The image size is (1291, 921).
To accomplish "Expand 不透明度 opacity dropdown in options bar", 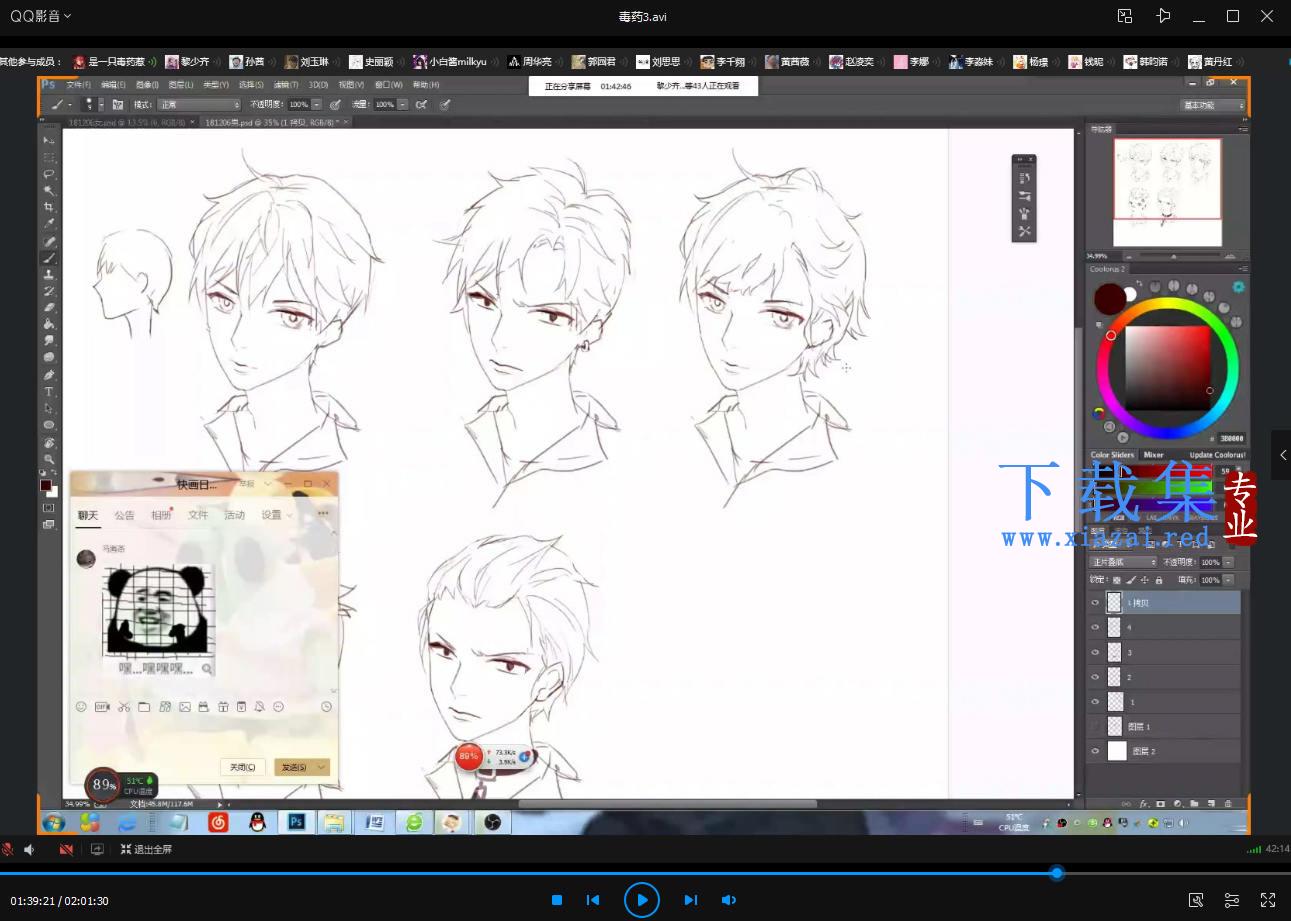I will click(317, 104).
